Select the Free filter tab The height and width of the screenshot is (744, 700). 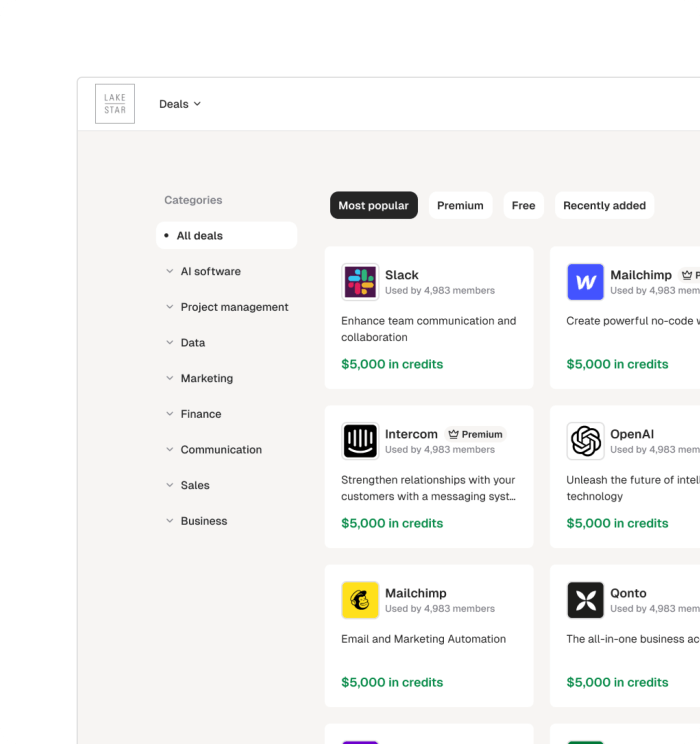(523, 205)
